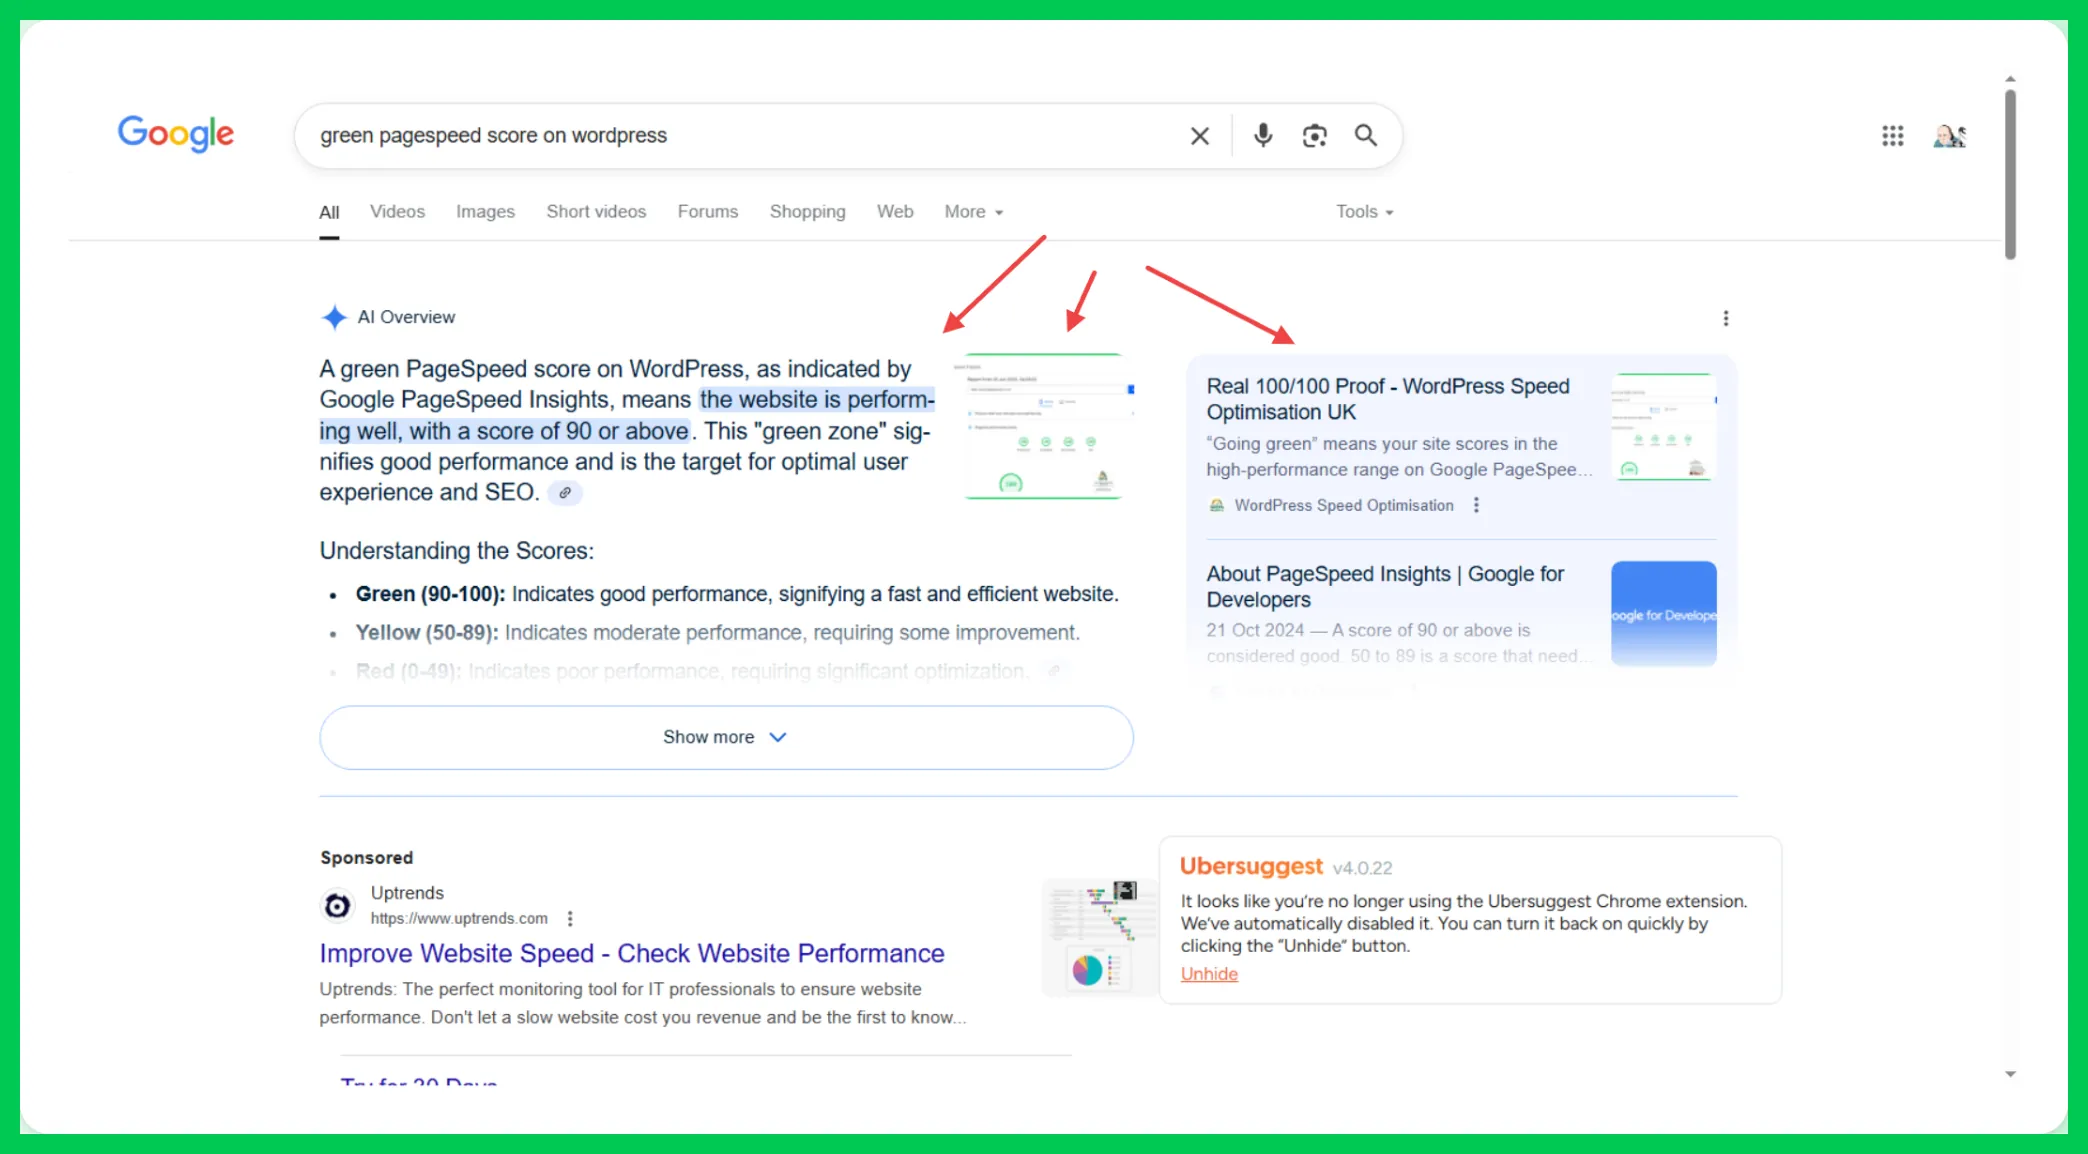This screenshot has width=2088, height=1154.
Task: Click the 'WordPress Speed Optimisation' source name
Action: (1344, 505)
